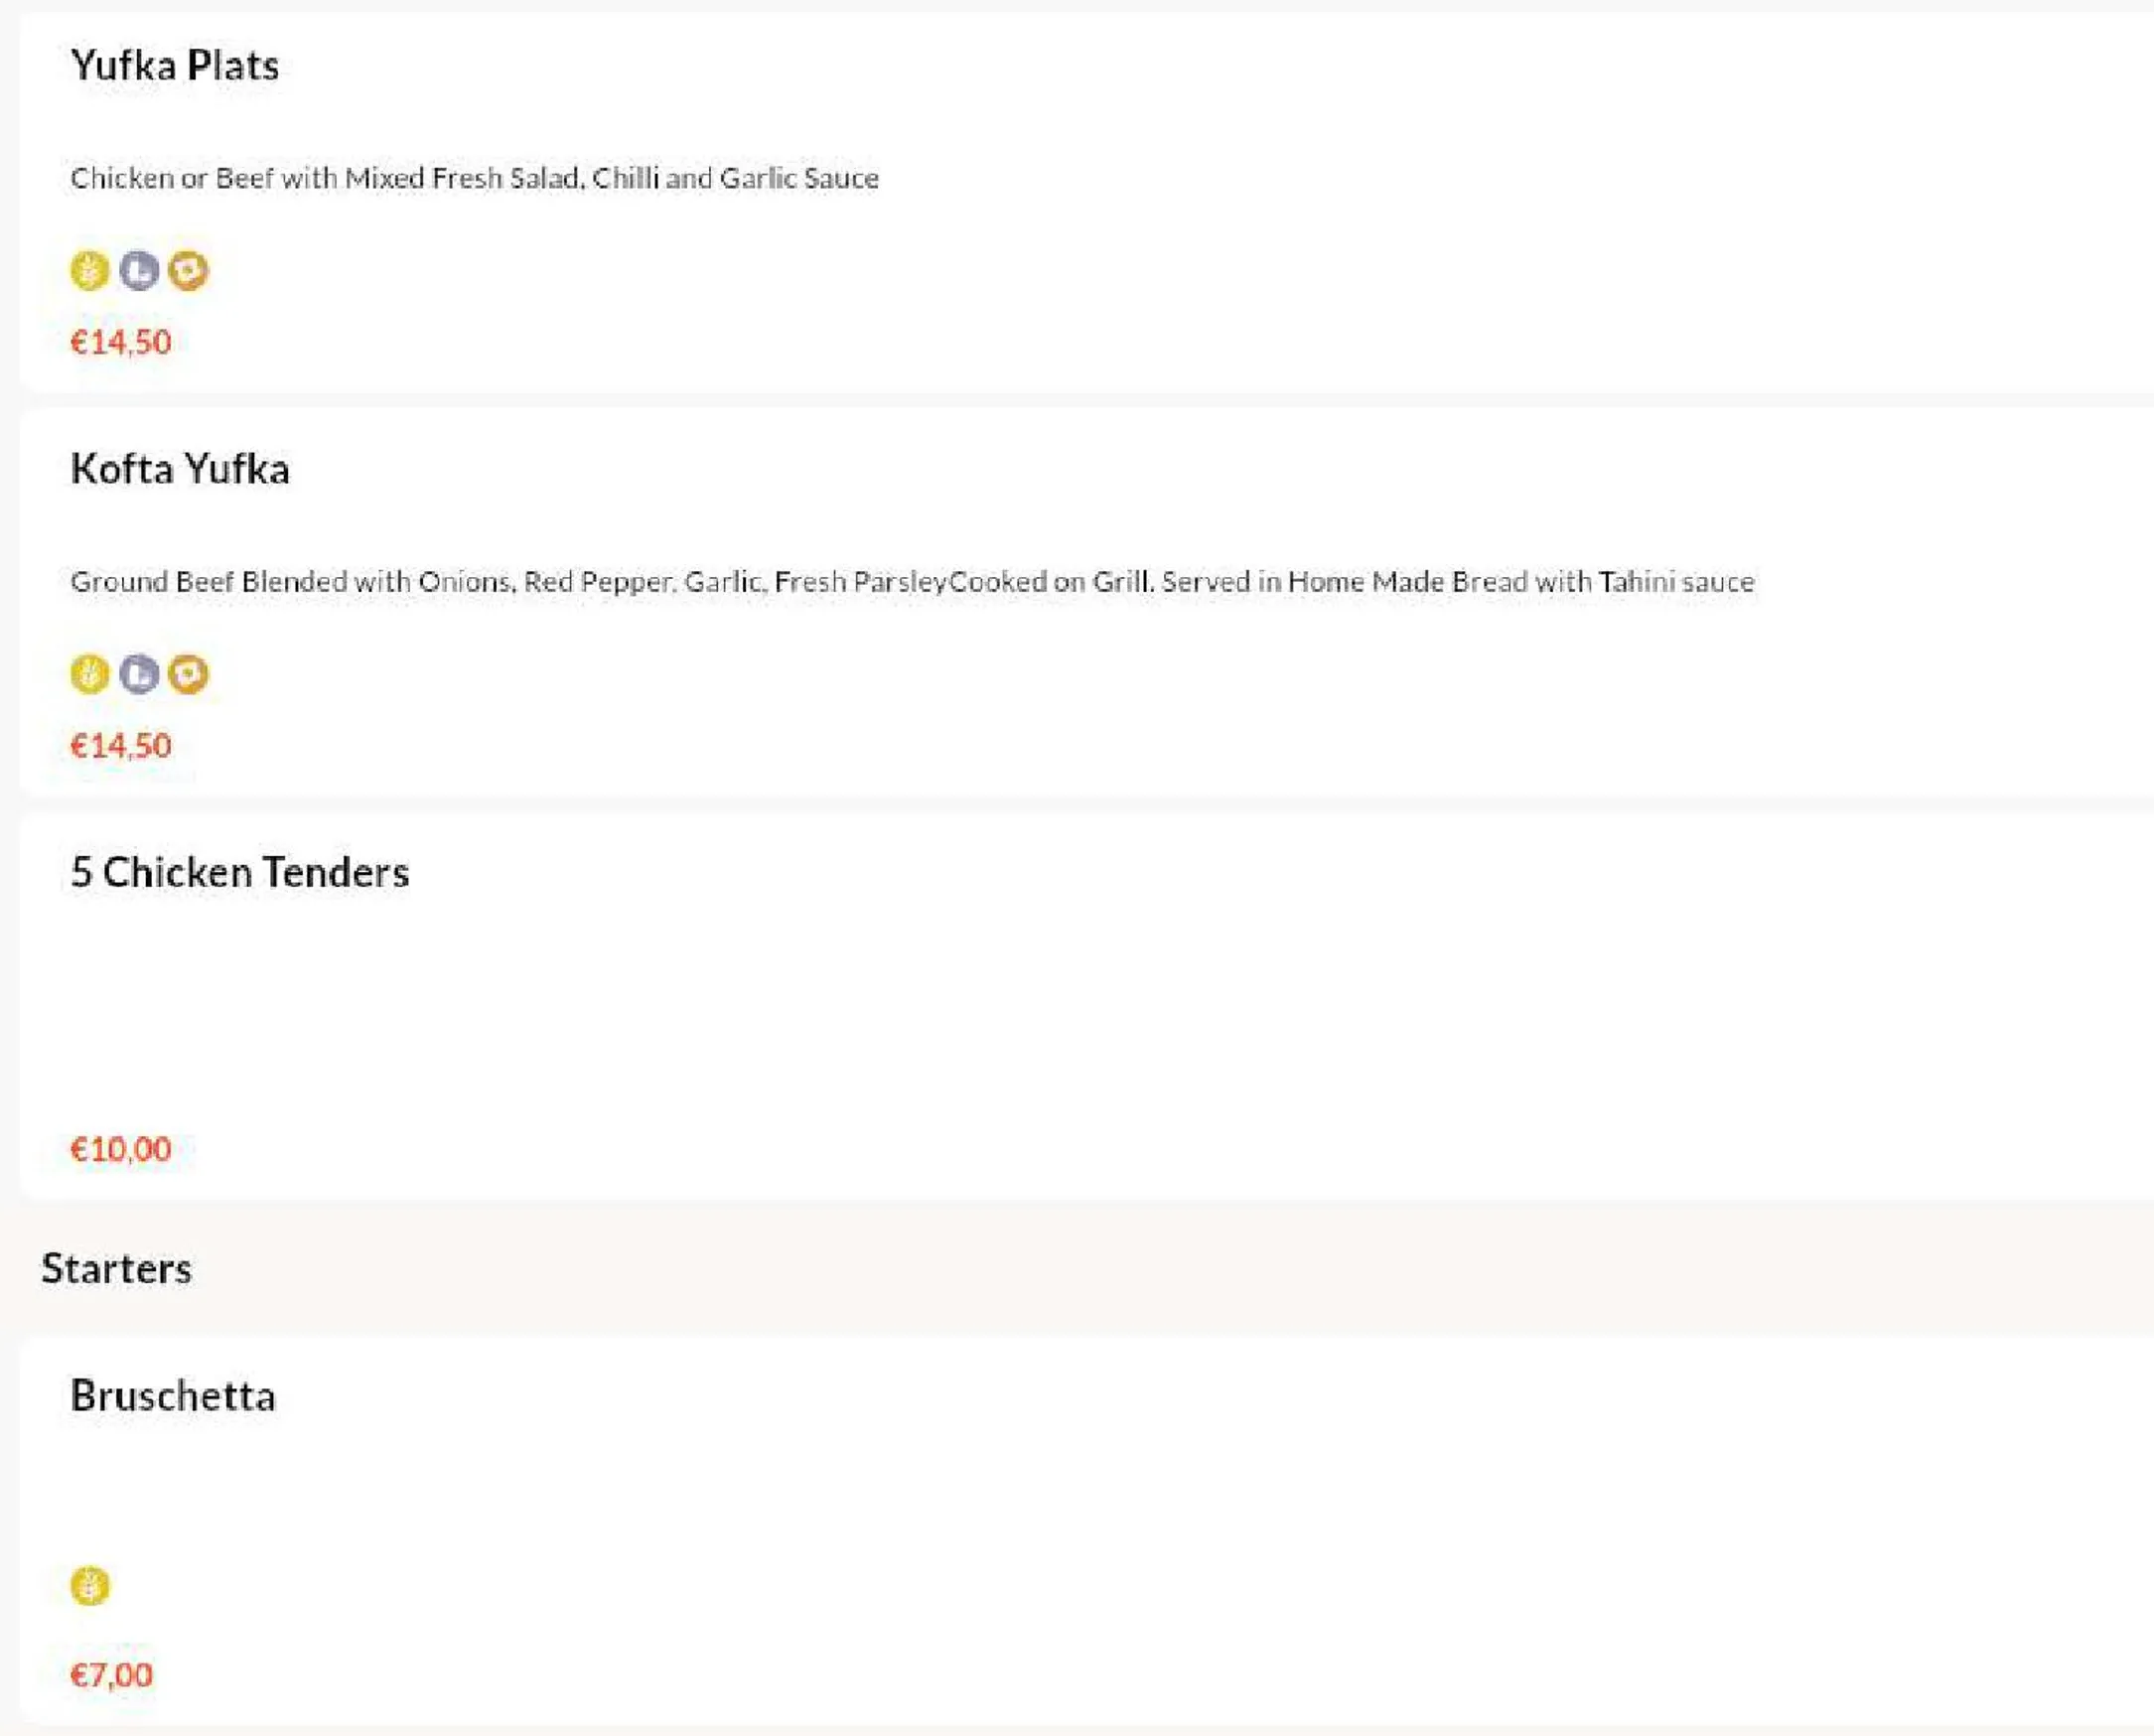Click the lactose L icon under Kofta Yufka
Viewport: 2154px width, 1736px height.
tap(139, 674)
